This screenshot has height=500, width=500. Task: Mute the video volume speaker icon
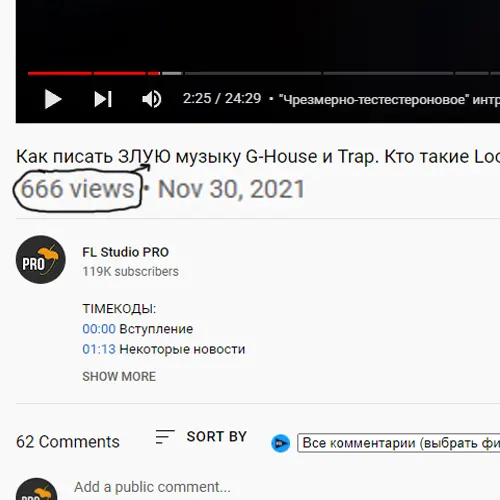coord(152,99)
